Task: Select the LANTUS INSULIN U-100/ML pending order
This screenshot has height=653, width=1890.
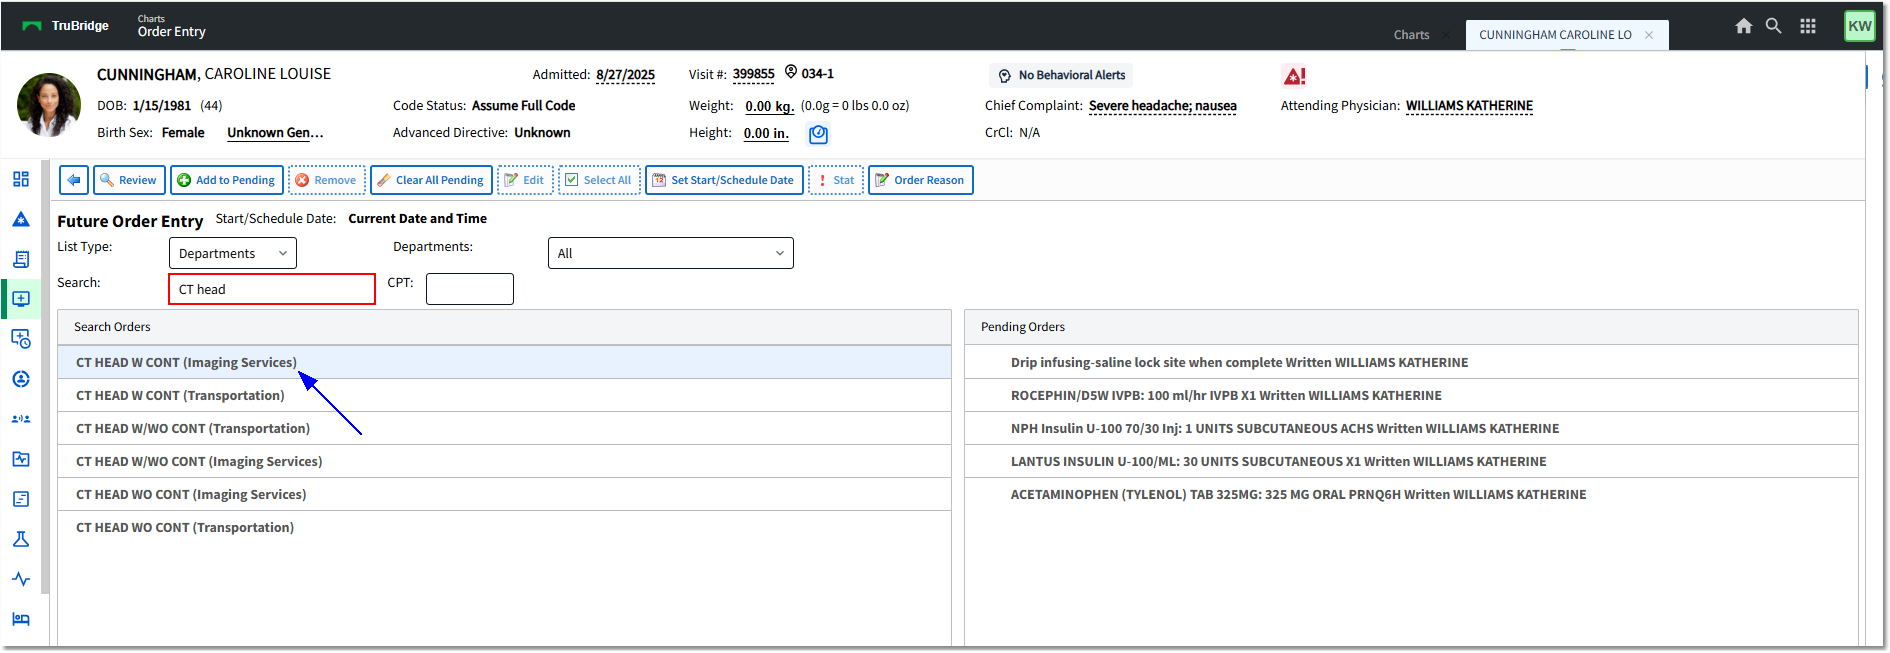Action: pos(1411,461)
